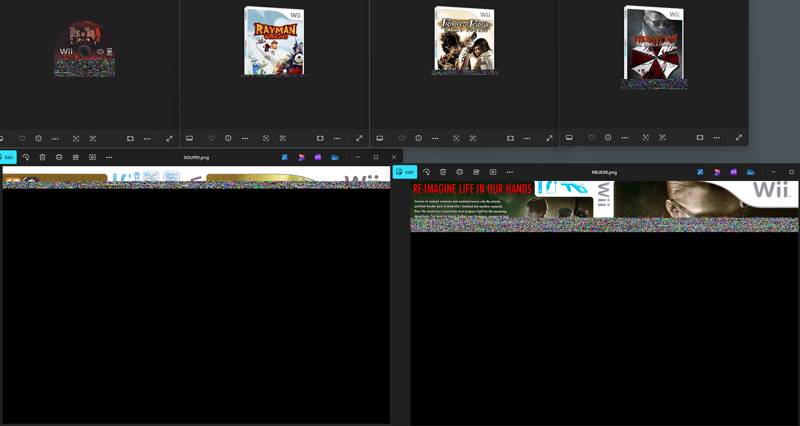
Task: Zoom to fit in the Umbrella cover window
Action: point(645,138)
